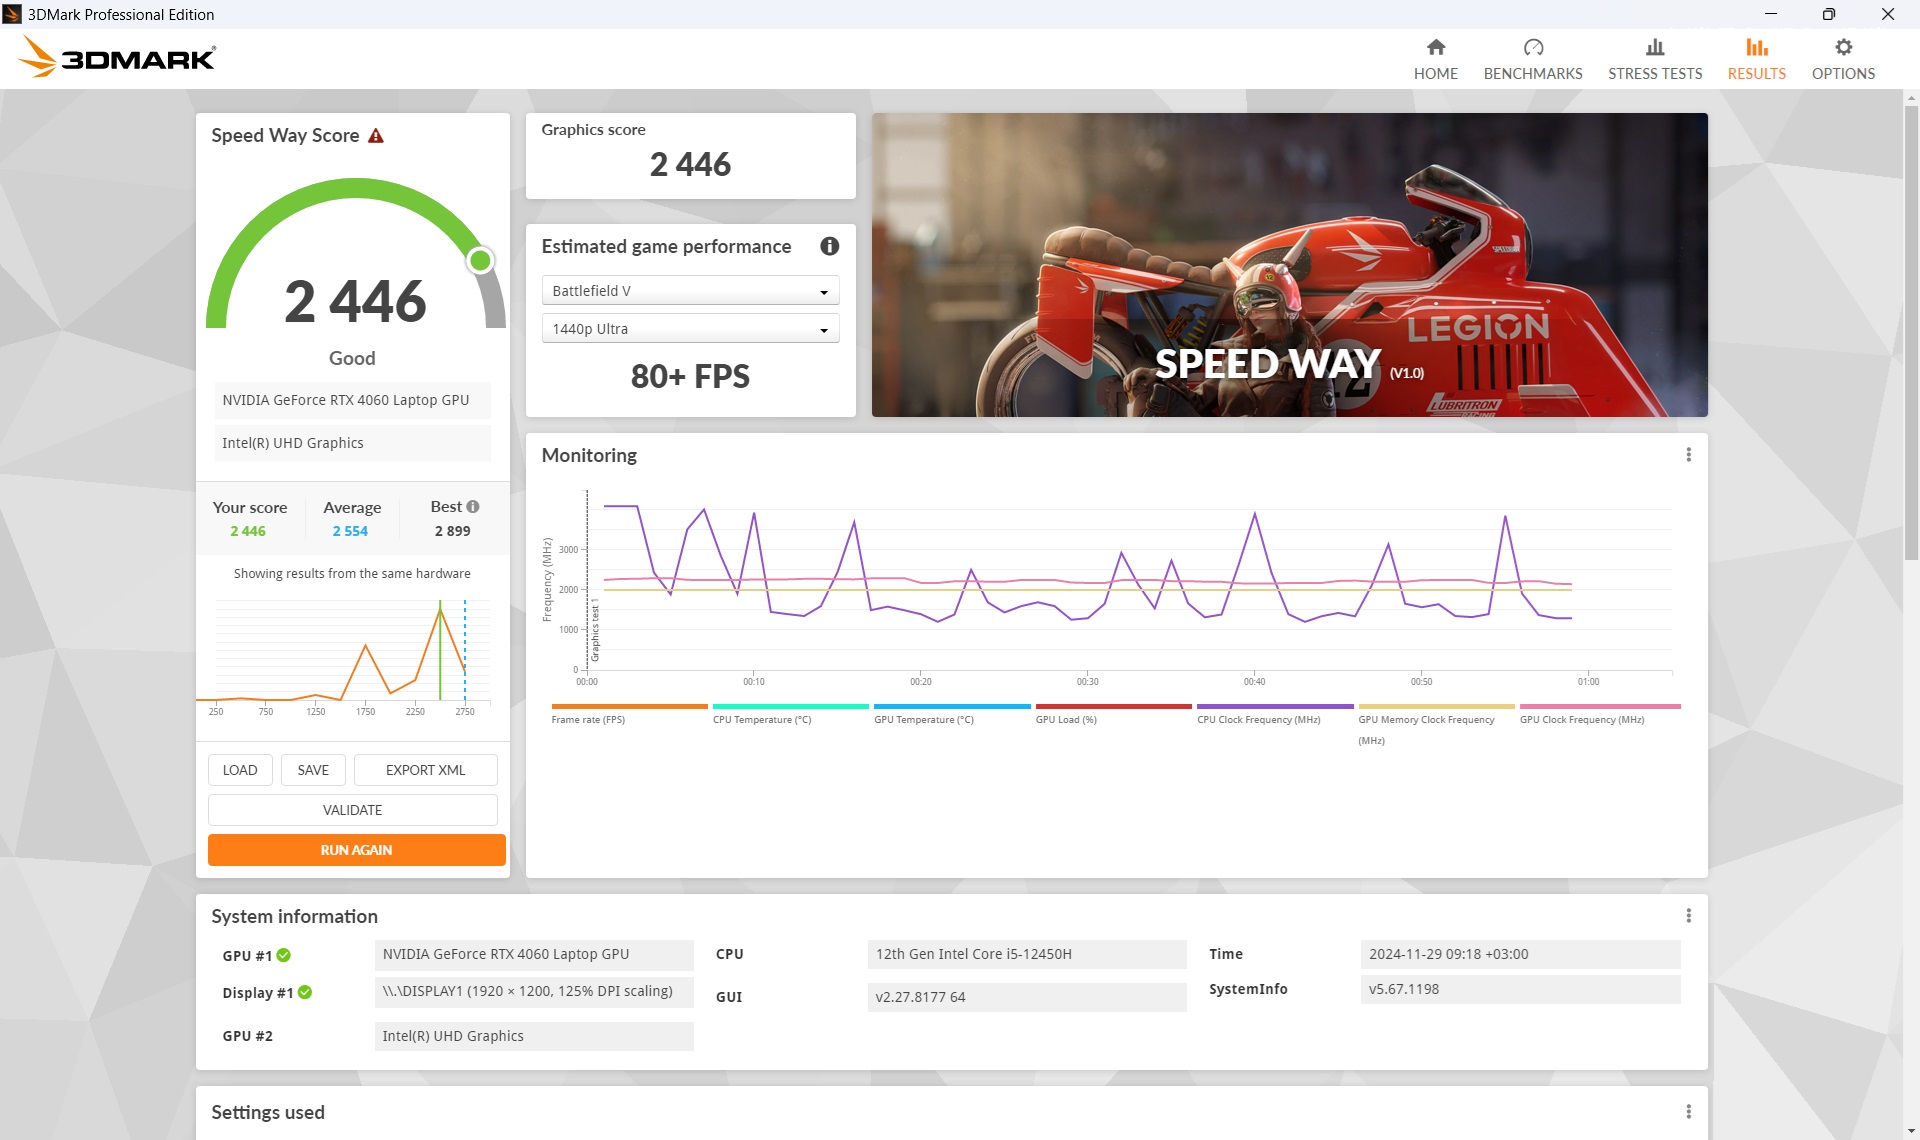This screenshot has width=1920, height=1140.
Task: Click the info icon beside Best score
Action: [x=473, y=507]
